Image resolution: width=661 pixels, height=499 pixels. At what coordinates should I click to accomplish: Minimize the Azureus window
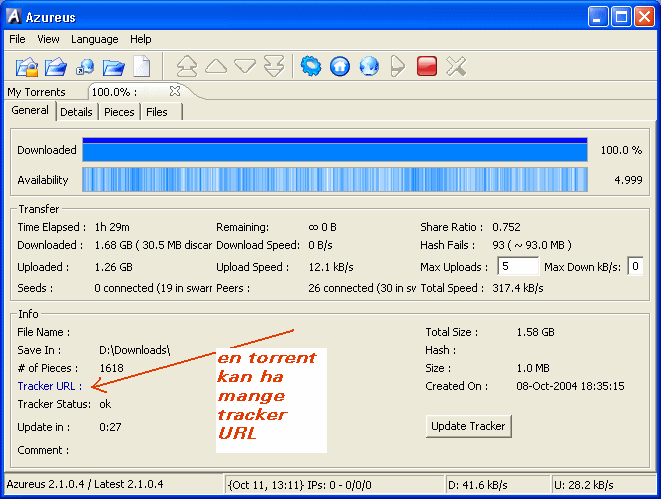pyautogui.click(x=598, y=17)
